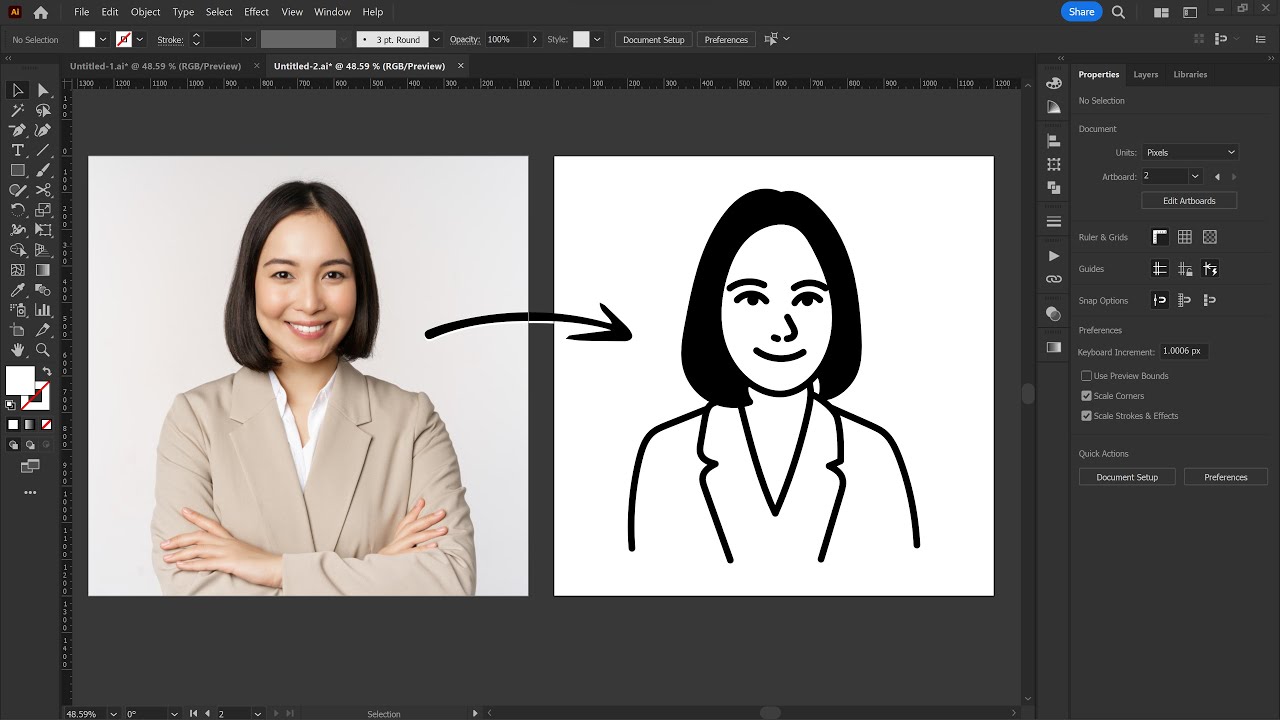Select the Gradient tool in toolbar
This screenshot has width=1280, height=720.
coord(43,270)
